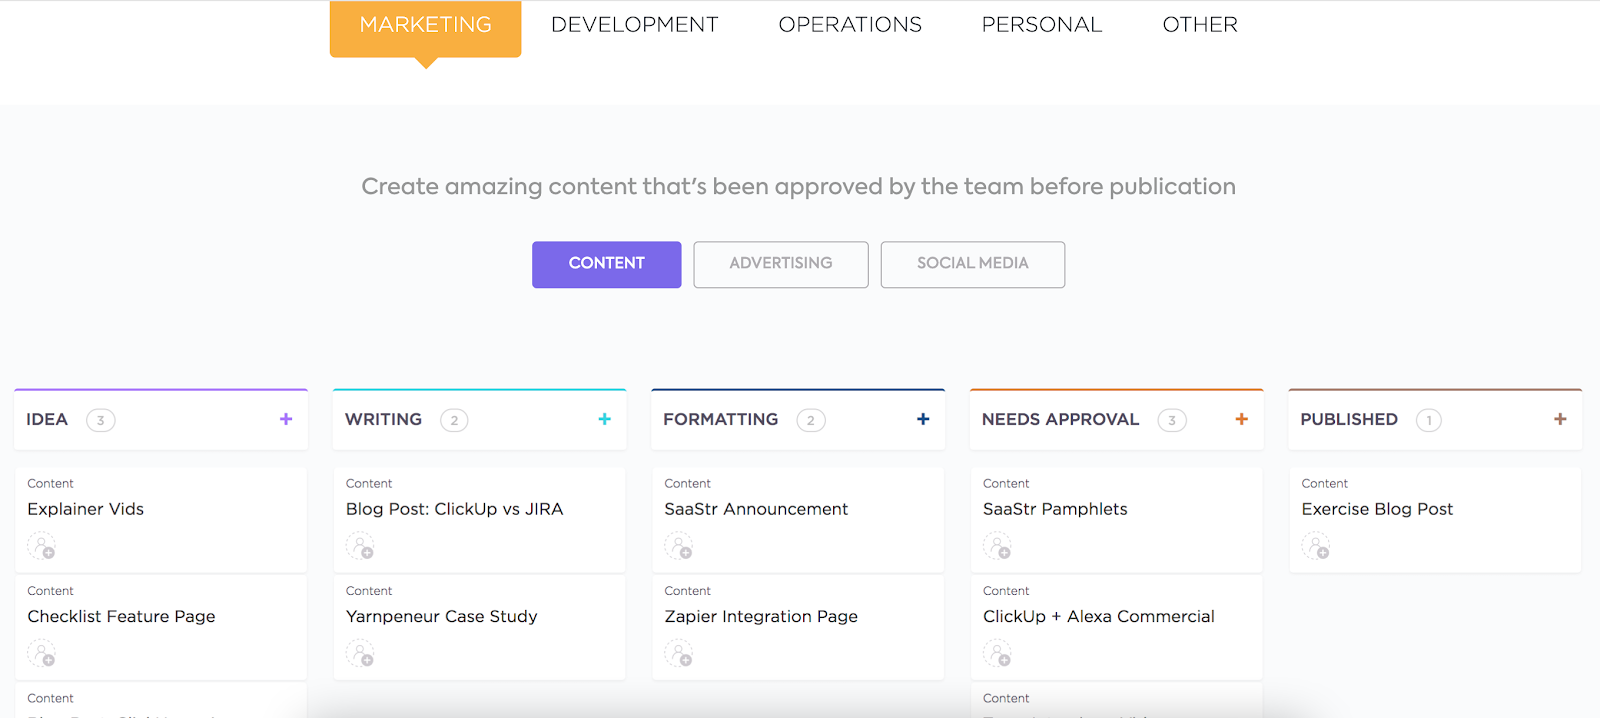Select the CONTENT button
The height and width of the screenshot is (718, 1600).
coord(607,264)
